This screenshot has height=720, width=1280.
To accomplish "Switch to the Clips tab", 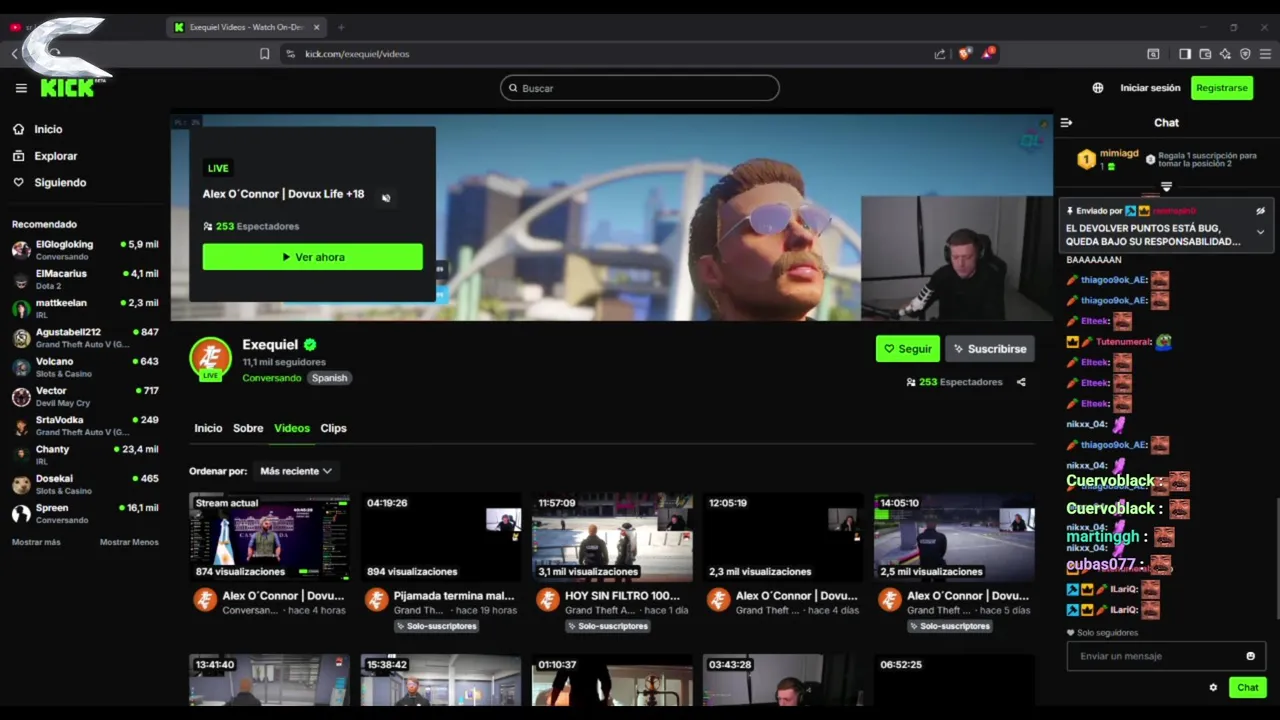I will click(x=333, y=428).
